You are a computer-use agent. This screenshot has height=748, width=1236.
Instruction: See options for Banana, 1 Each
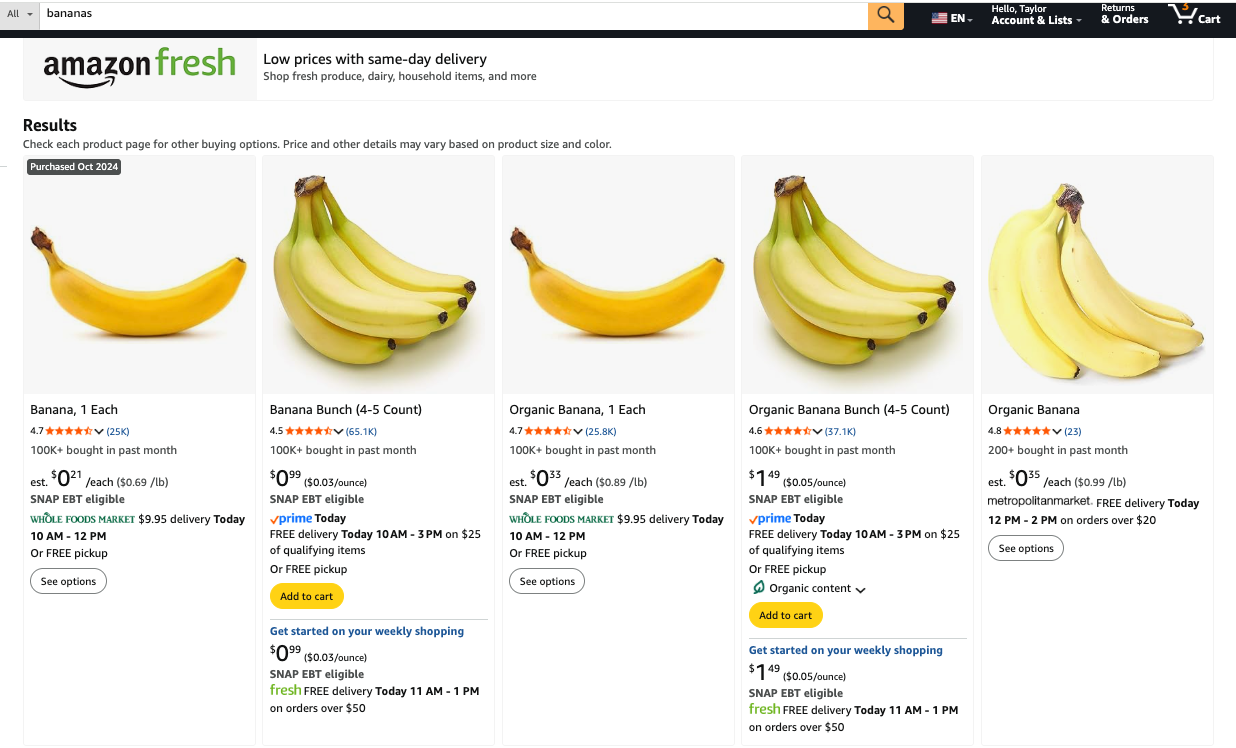[x=68, y=581]
